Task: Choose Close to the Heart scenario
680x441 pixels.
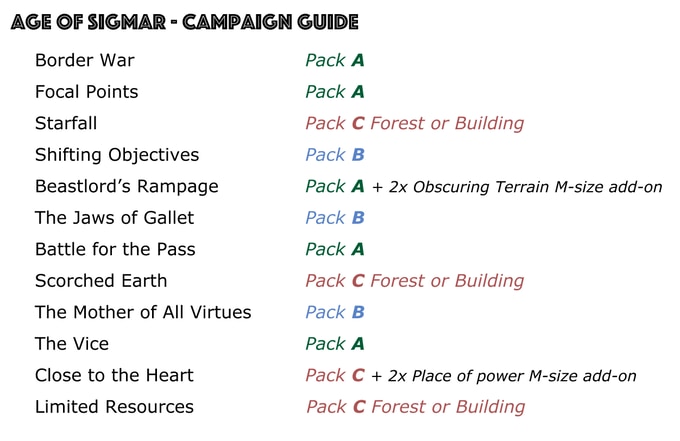Action: point(114,376)
